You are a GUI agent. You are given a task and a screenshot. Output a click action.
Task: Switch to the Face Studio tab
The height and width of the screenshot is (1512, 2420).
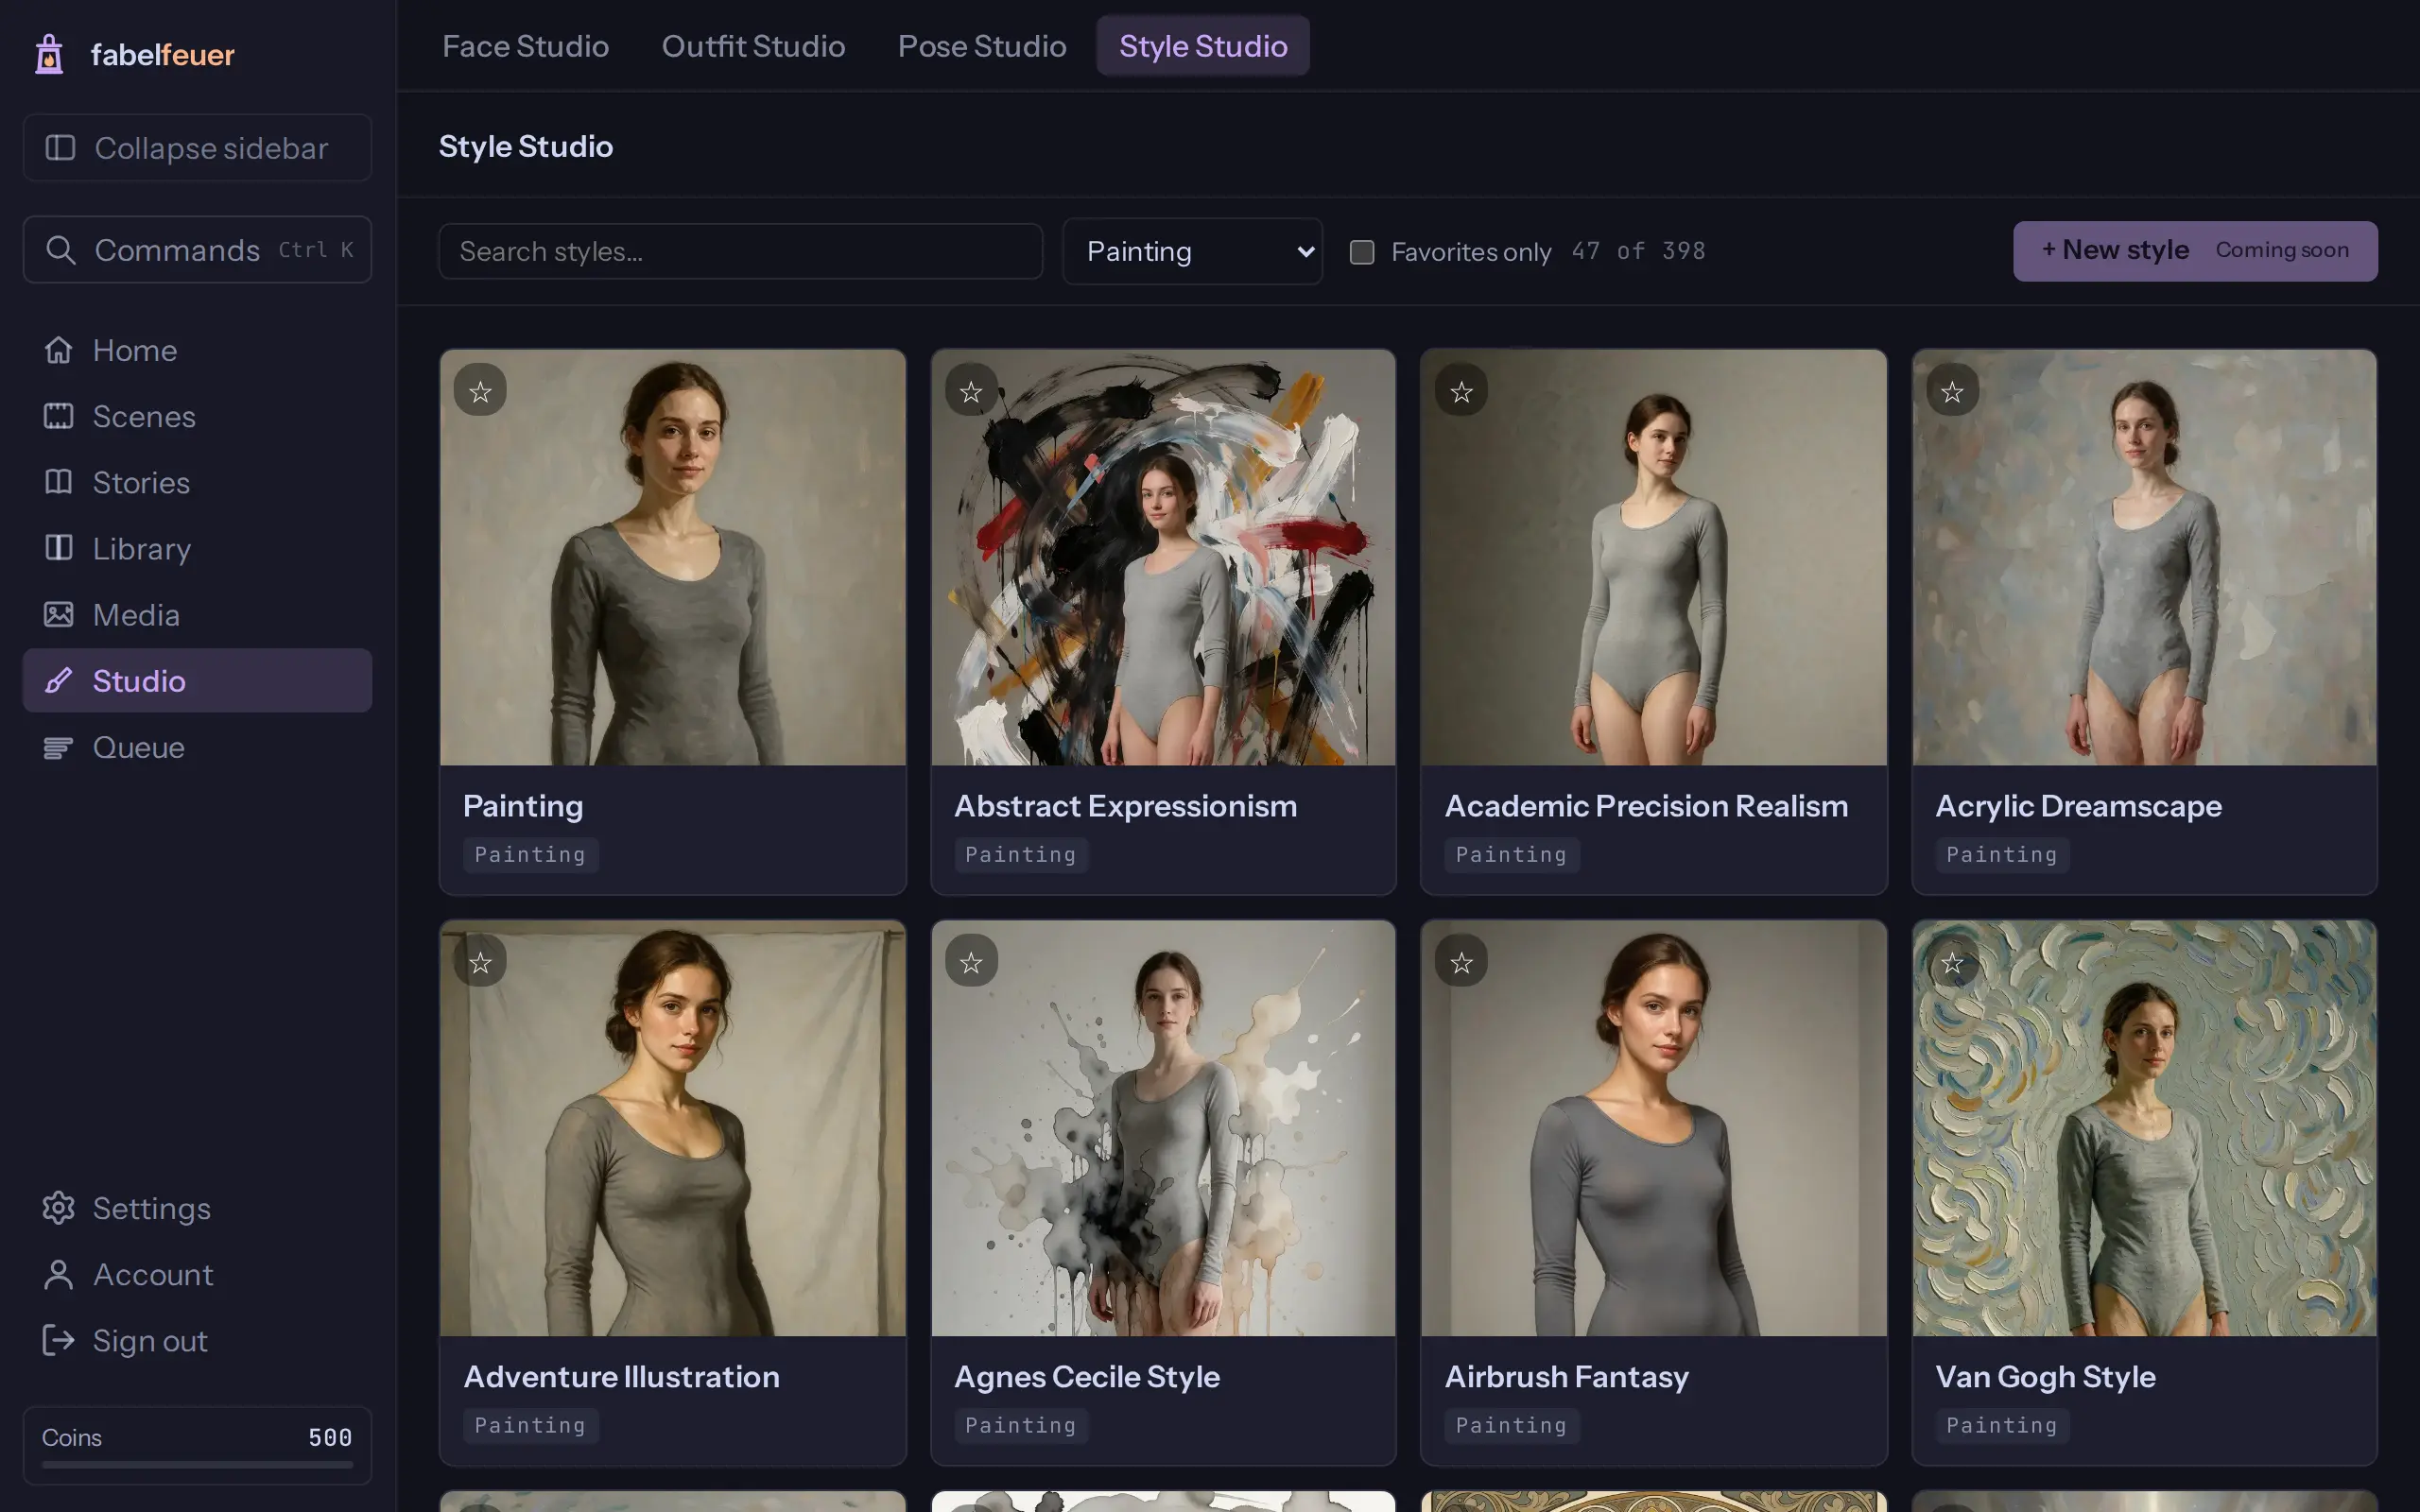click(x=525, y=46)
